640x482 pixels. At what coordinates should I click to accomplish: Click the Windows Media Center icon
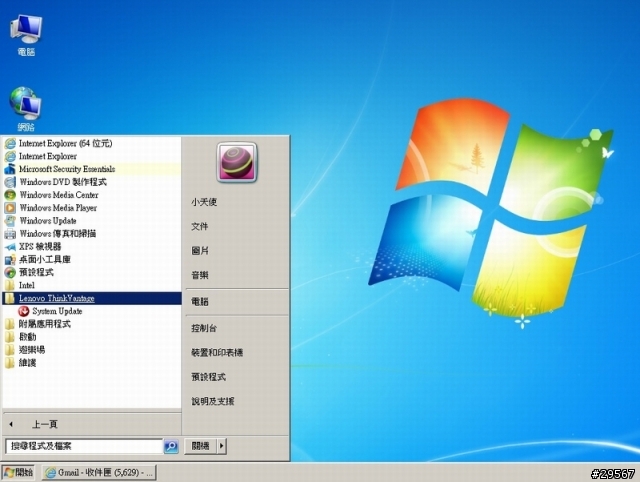click(x=10, y=195)
